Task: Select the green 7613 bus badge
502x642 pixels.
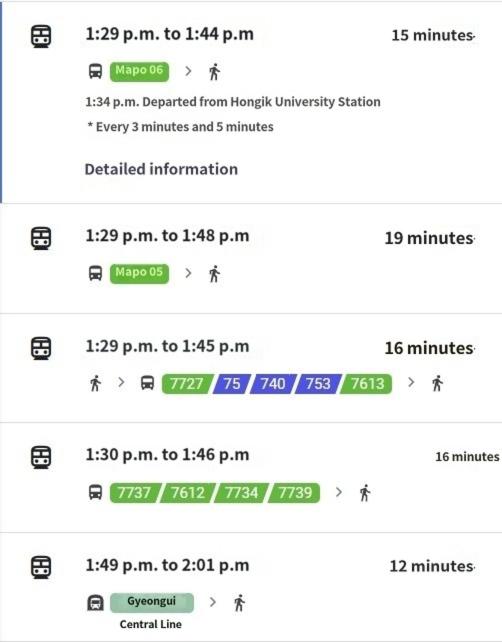Action: pyautogui.click(x=366, y=384)
